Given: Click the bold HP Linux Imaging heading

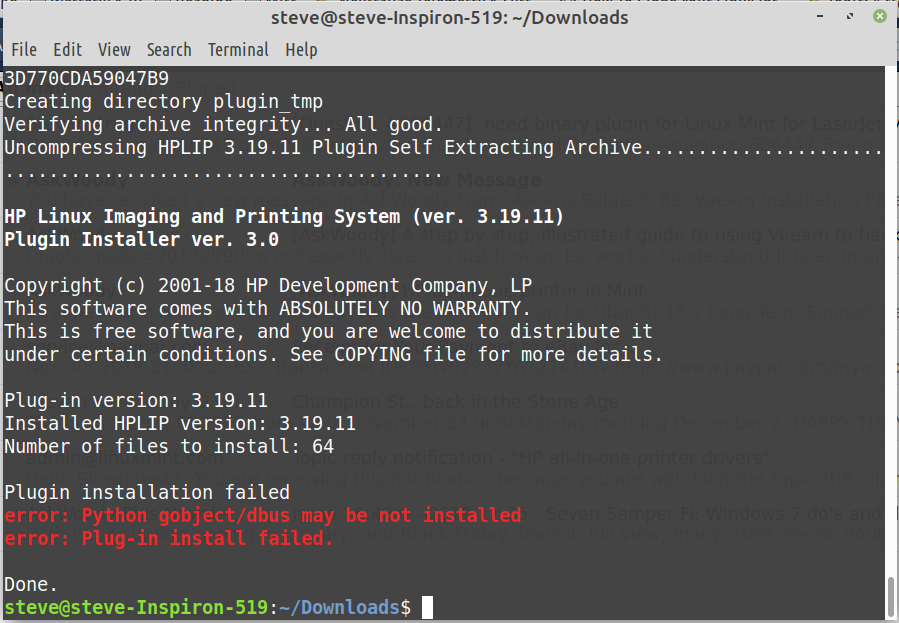Looking at the screenshot, I should point(284,217).
